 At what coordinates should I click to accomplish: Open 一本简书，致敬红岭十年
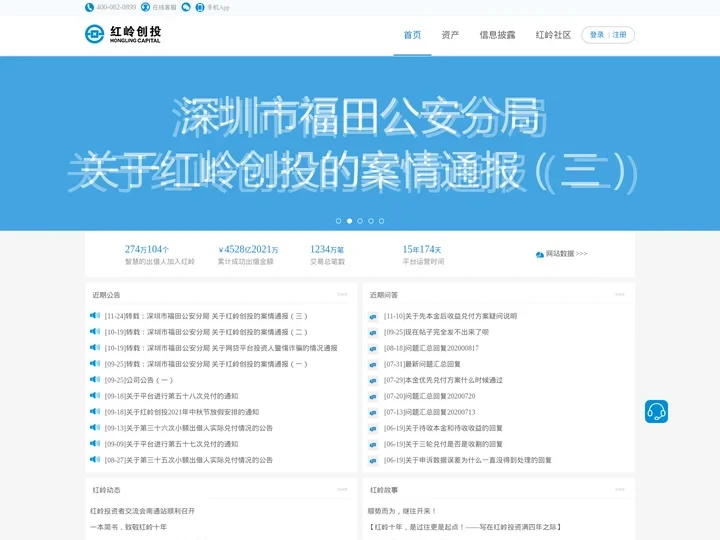coord(129,527)
